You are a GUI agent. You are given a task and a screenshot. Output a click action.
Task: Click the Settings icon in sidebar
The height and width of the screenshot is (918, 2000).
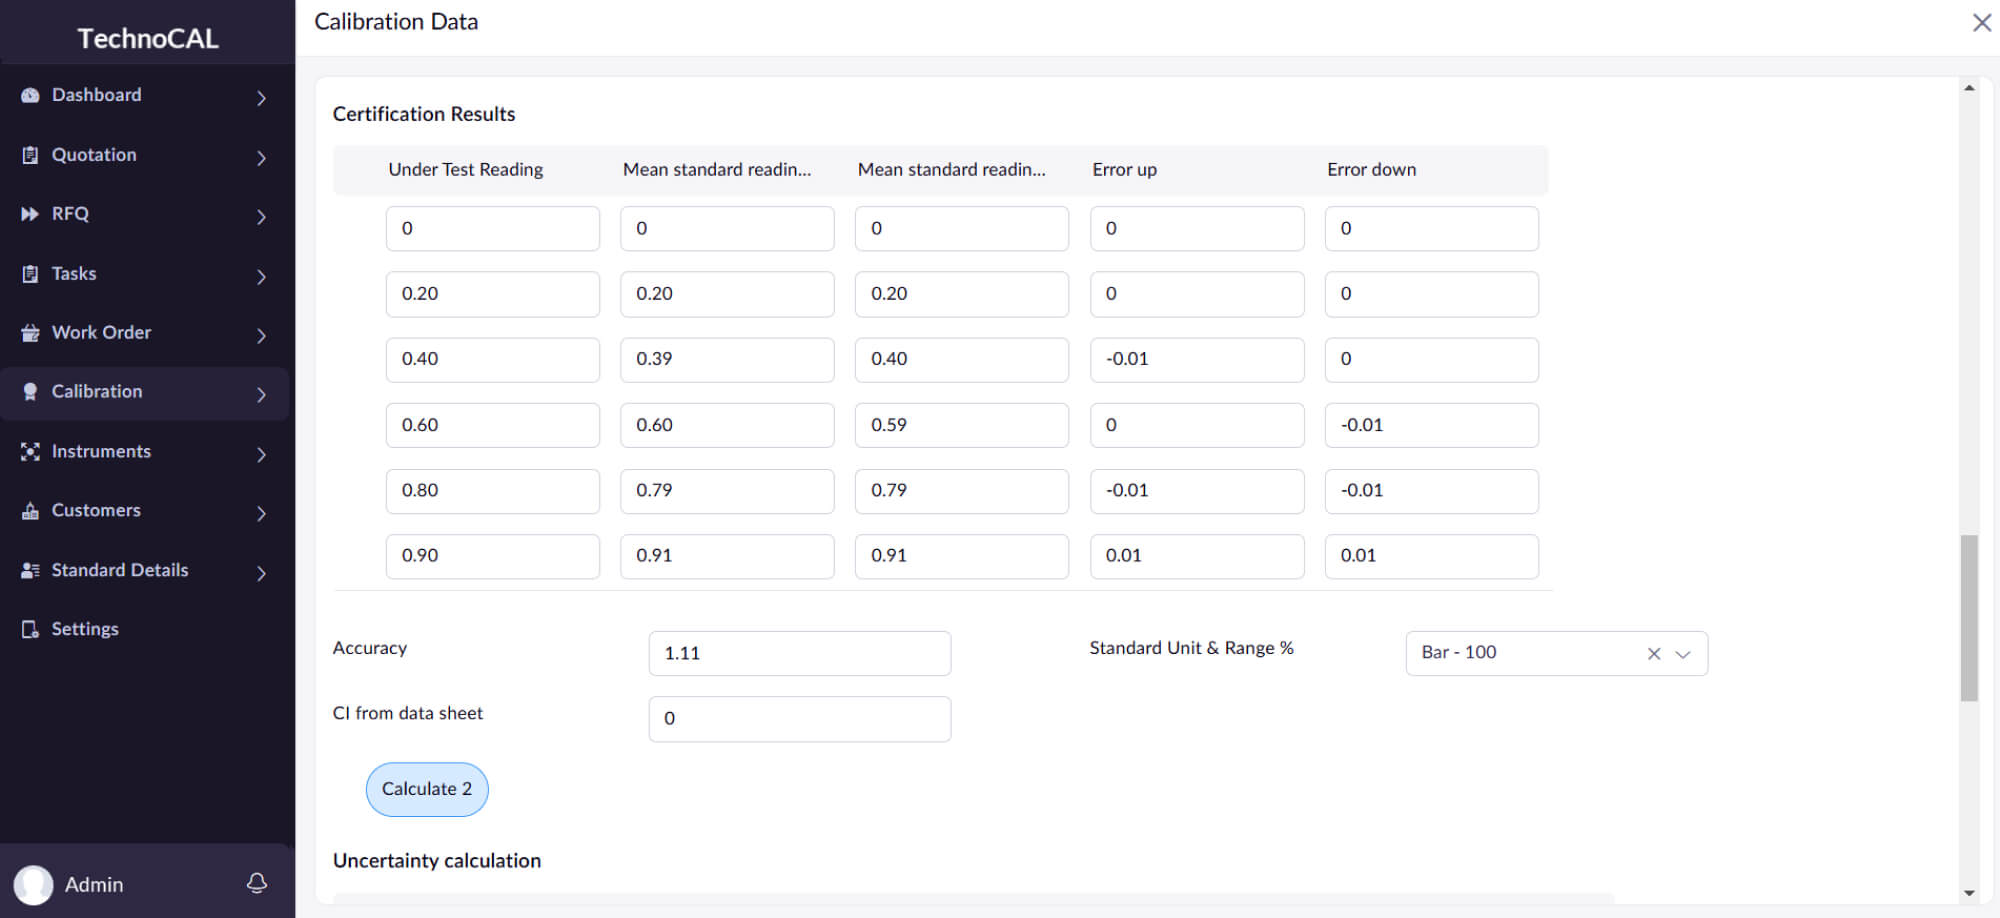click(x=30, y=629)
